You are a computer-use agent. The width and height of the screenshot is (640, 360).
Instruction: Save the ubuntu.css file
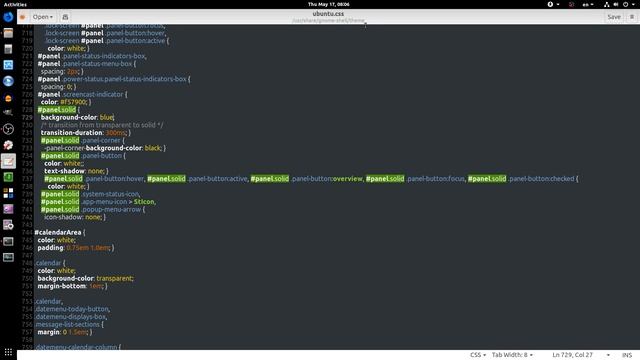613,17
